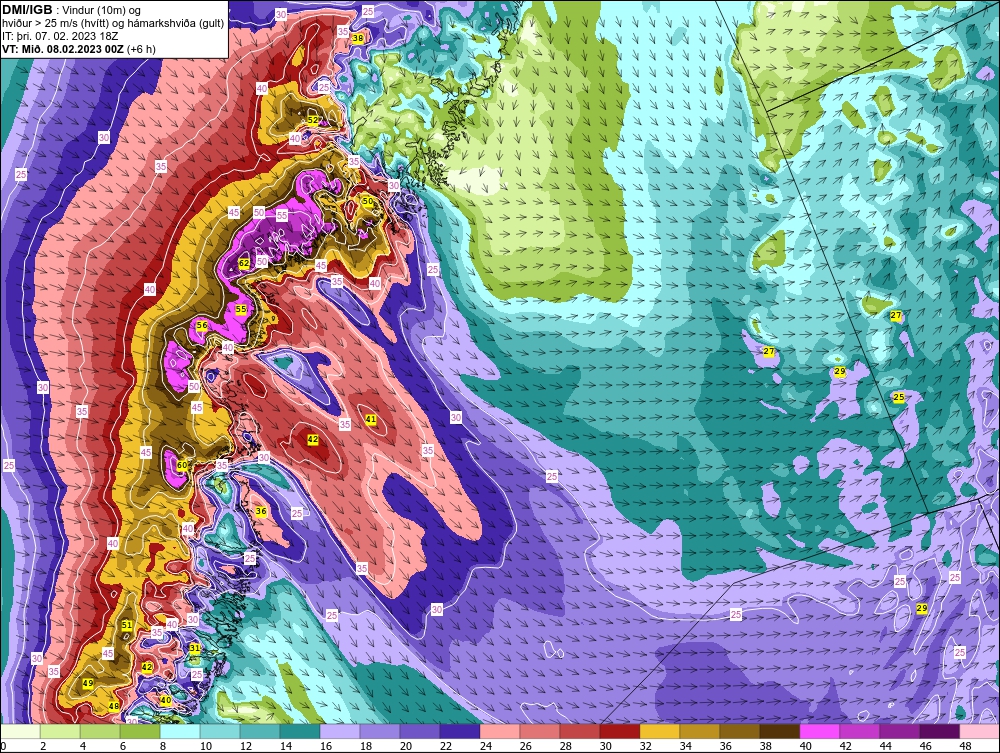This screenshot has height=753, width=1000.
Task: Select the teal swatch between 14 and 16 in legend
Action: tap(300, 731)
